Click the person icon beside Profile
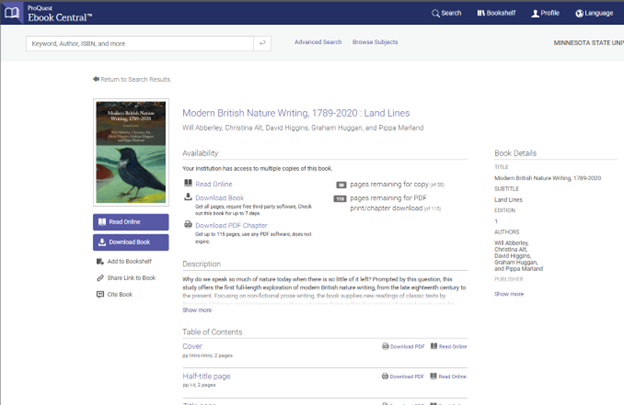 coord(535,14)
